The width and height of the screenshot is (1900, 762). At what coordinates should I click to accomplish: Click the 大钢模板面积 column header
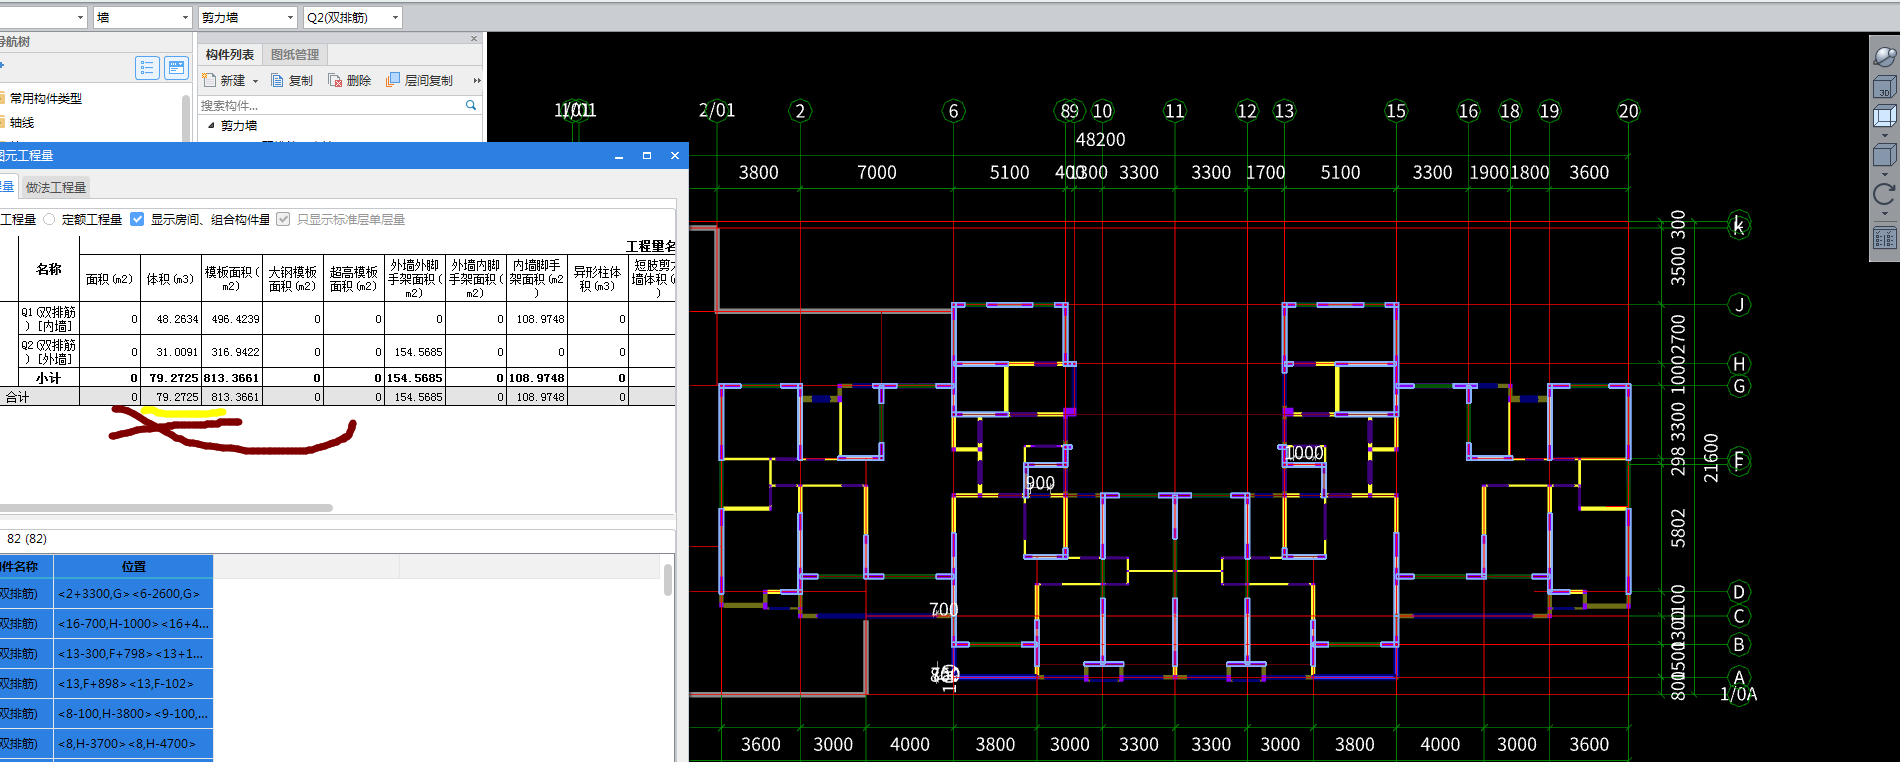(x=293, y=279)
